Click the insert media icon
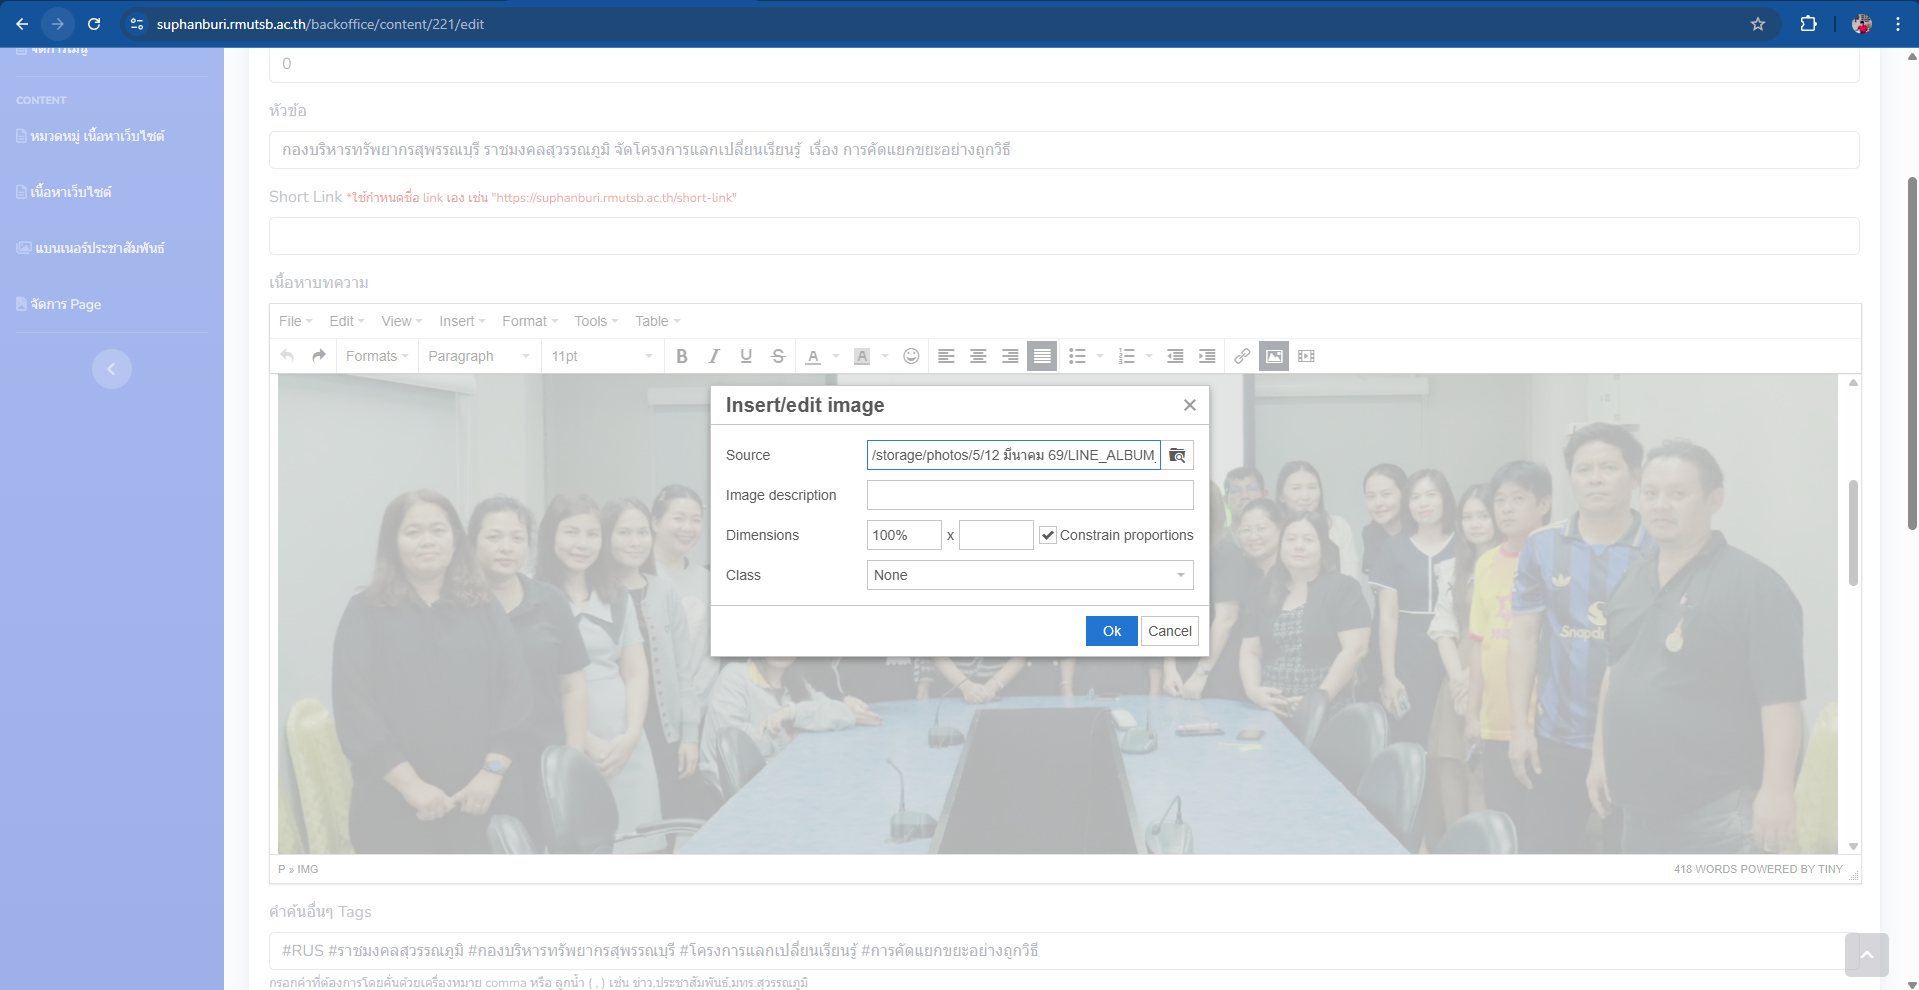 pyautogui.click(x=1306, y=356)
